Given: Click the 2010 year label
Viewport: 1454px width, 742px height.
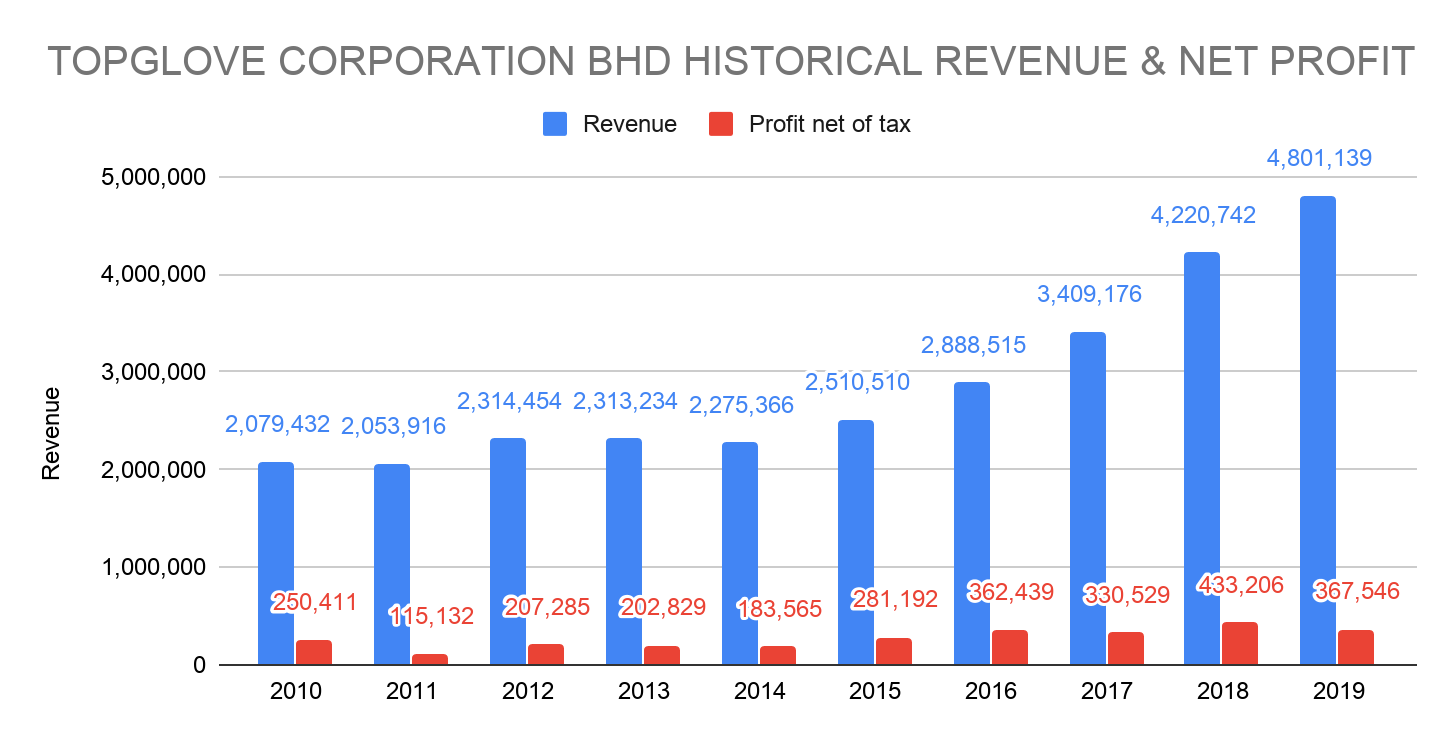Looking at the screenshot, I should (295, 692).
